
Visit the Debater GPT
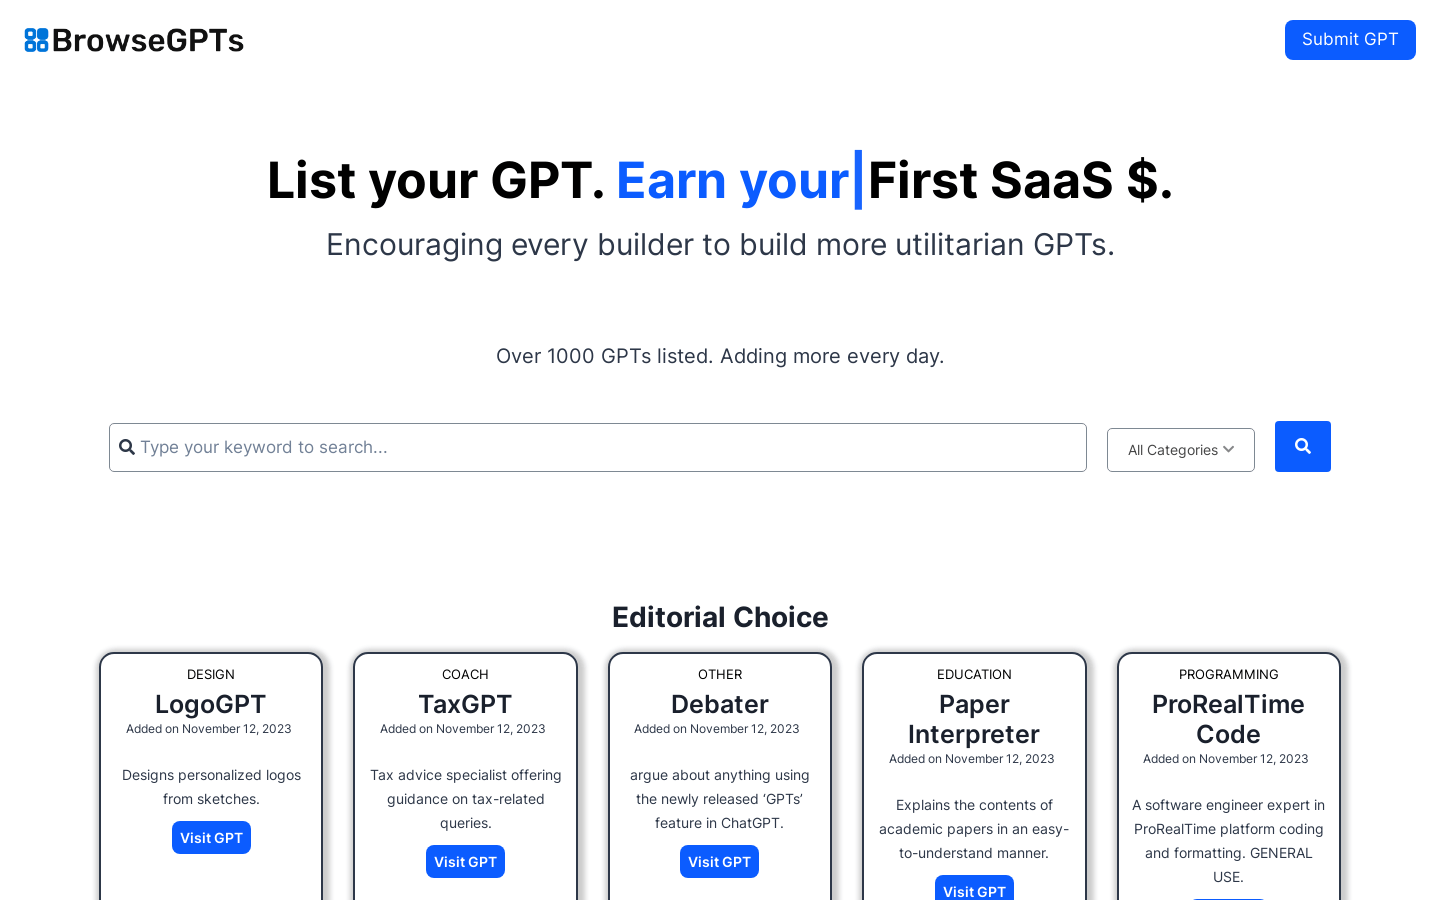719,862
